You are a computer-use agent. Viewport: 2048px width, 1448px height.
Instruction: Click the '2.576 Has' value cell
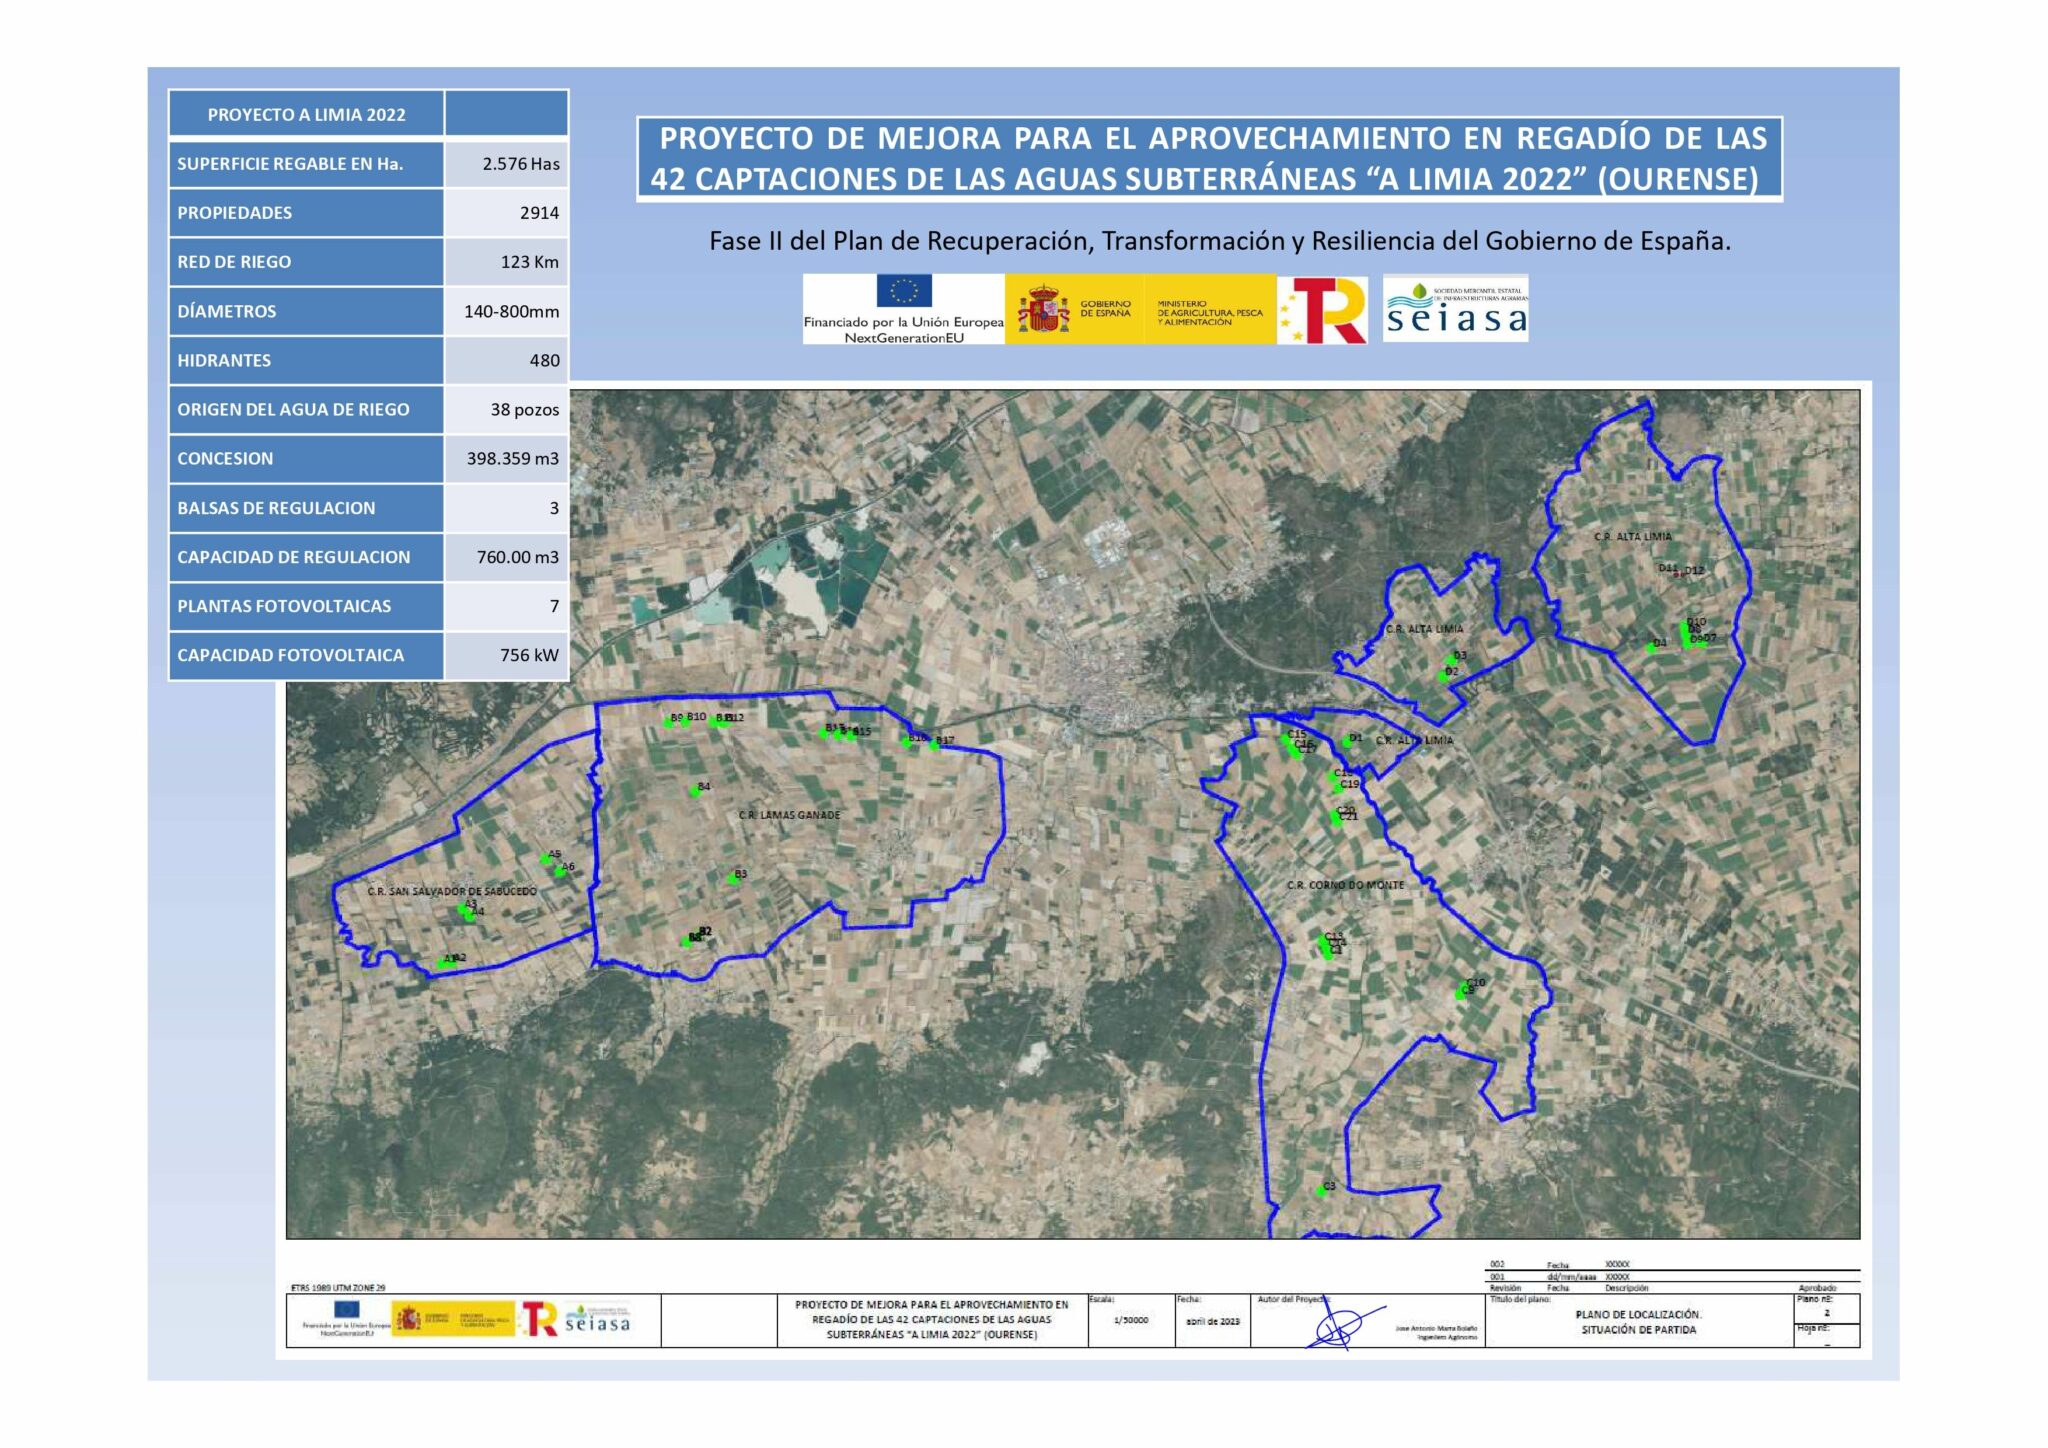coord(507,164)
